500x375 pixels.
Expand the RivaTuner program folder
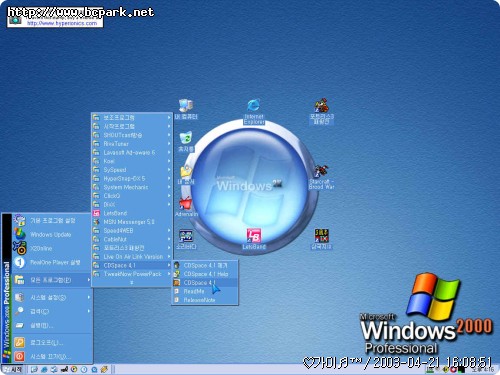click(132, 144)
